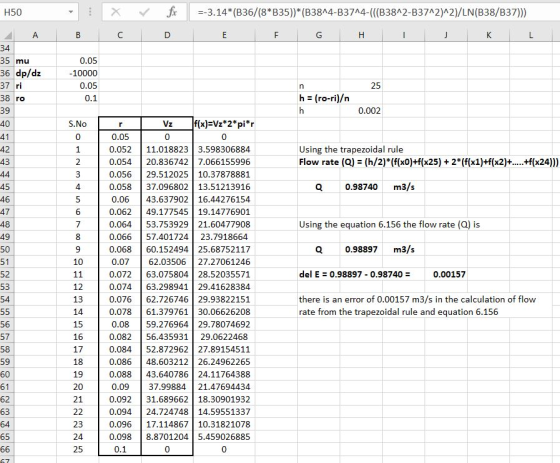560x463 pixels.
Task: Click the Name Box showing H50
Action: coord(34,12)
